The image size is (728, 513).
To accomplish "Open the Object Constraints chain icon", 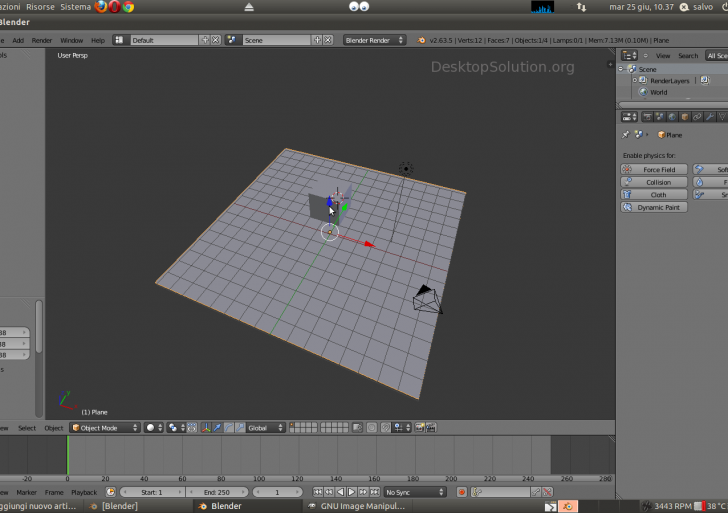I will click(697, 117).
